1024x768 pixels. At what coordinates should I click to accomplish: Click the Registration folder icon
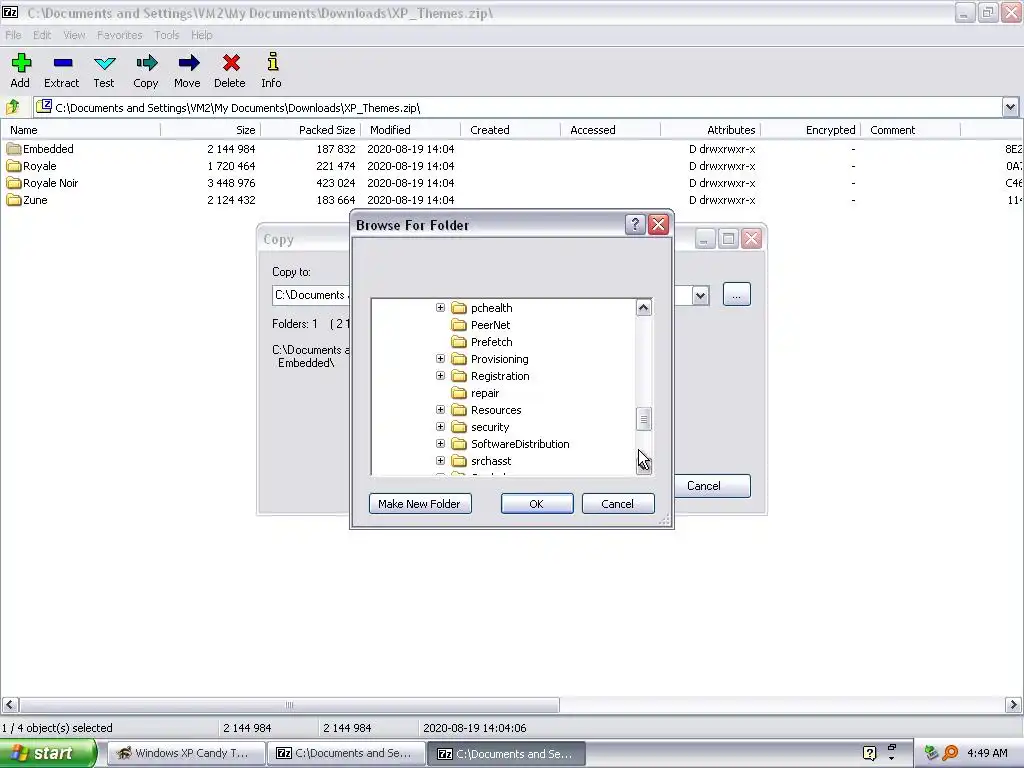click(x=459, y=376)
